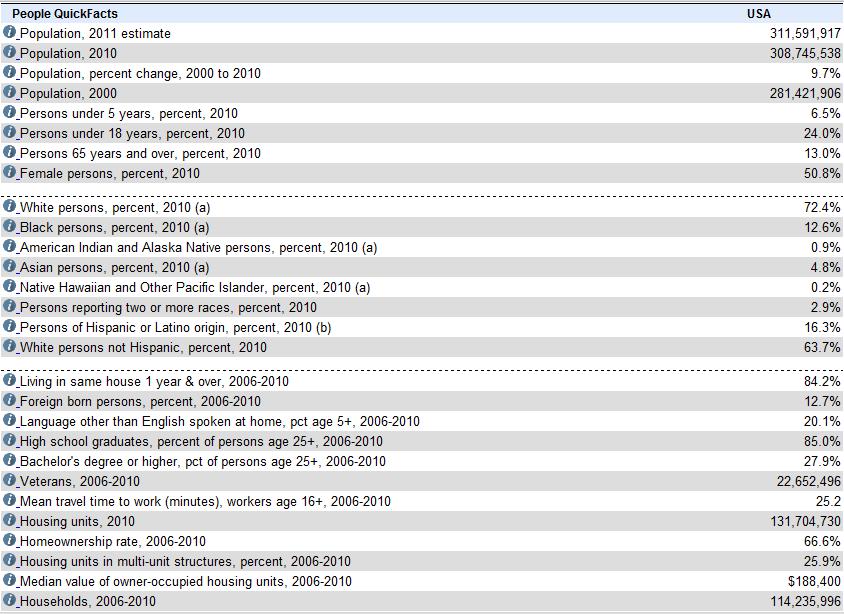844x614 pixels.
Task: Follow the Foreign born persons link
Action: (140, 401)
